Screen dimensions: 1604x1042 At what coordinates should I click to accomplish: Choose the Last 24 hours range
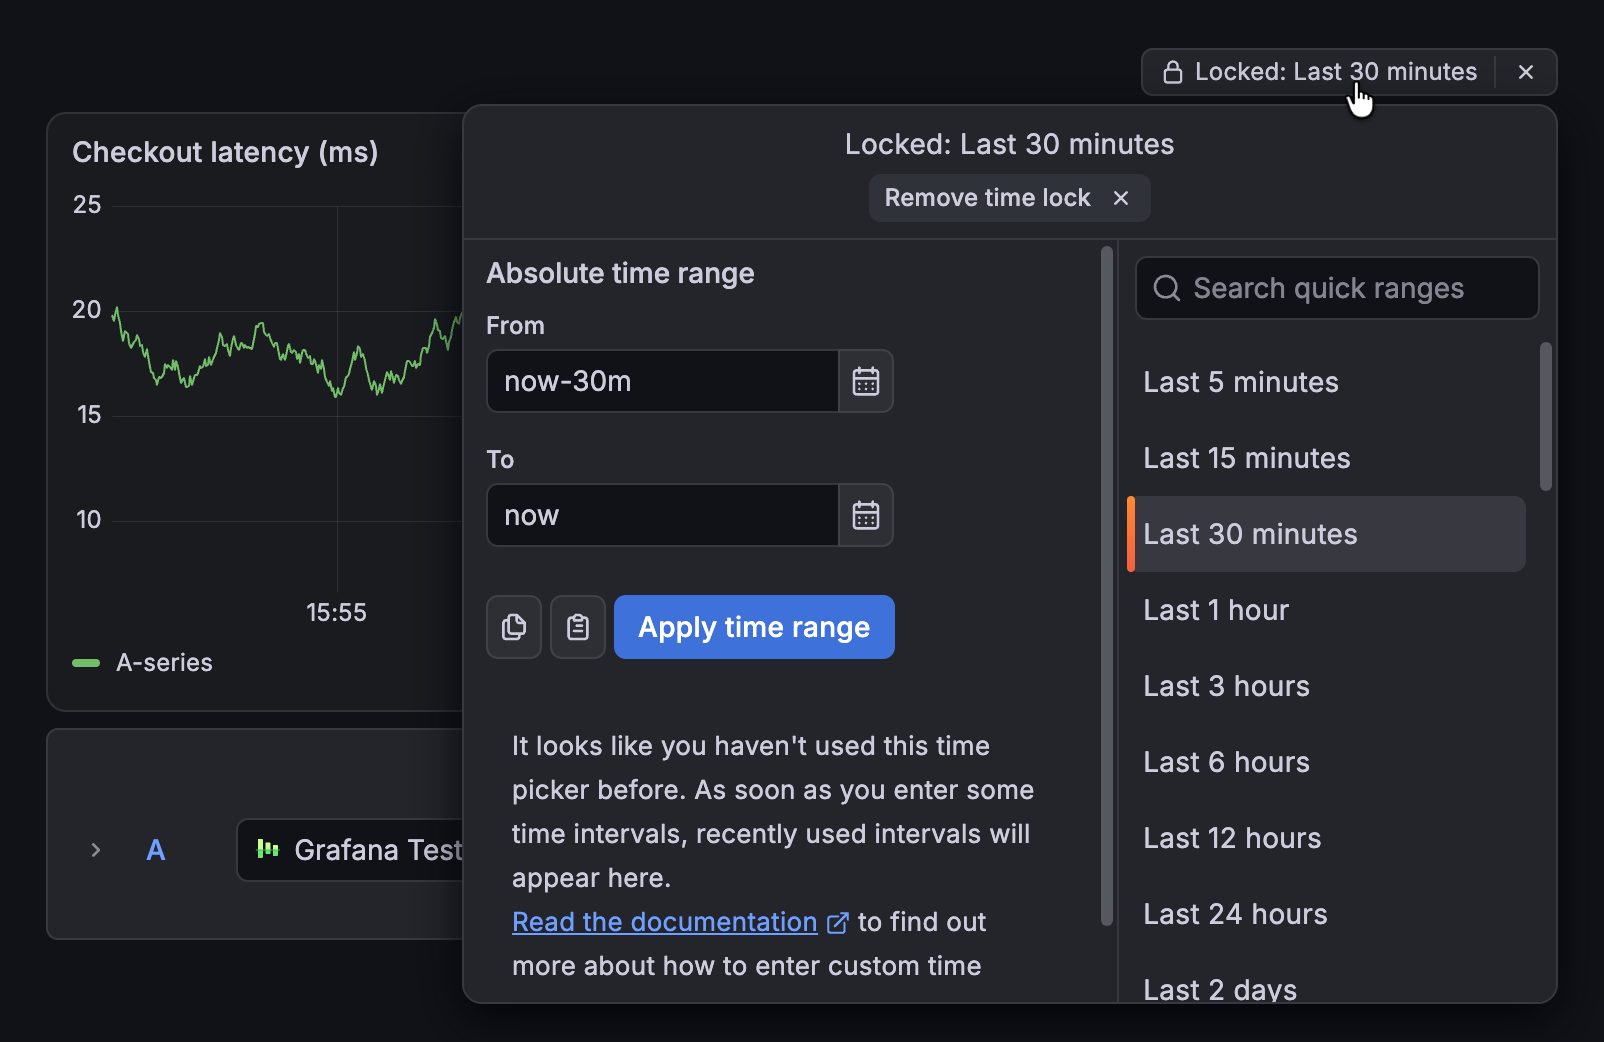[1326, 914]
